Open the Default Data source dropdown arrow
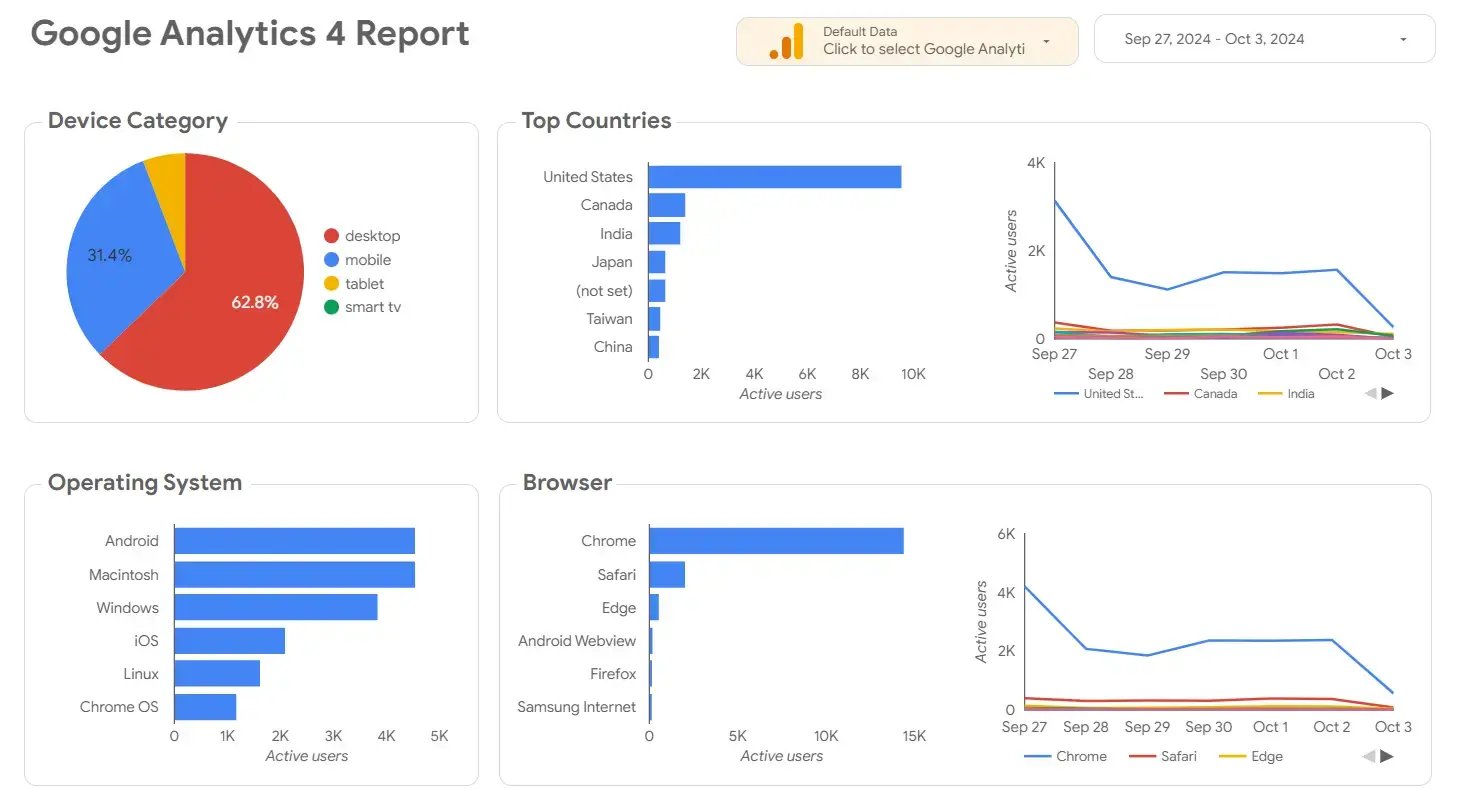This screenshot has width=1473, height=789. pyautogui.click(x=1046, y=42)
